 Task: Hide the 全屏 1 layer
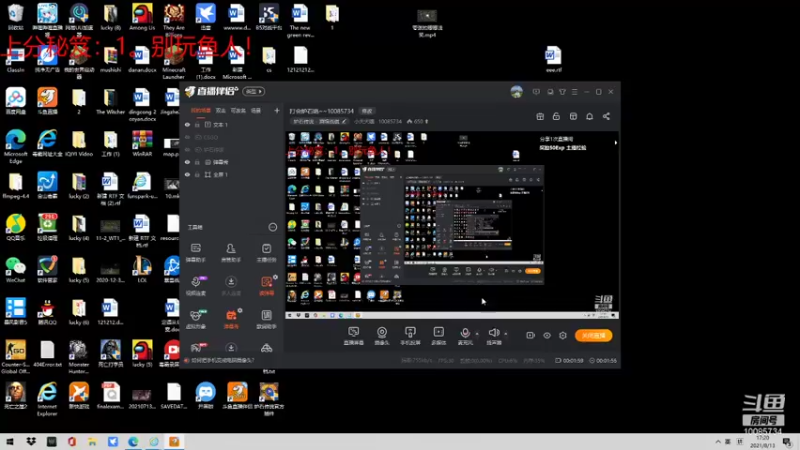click(187, 174)
